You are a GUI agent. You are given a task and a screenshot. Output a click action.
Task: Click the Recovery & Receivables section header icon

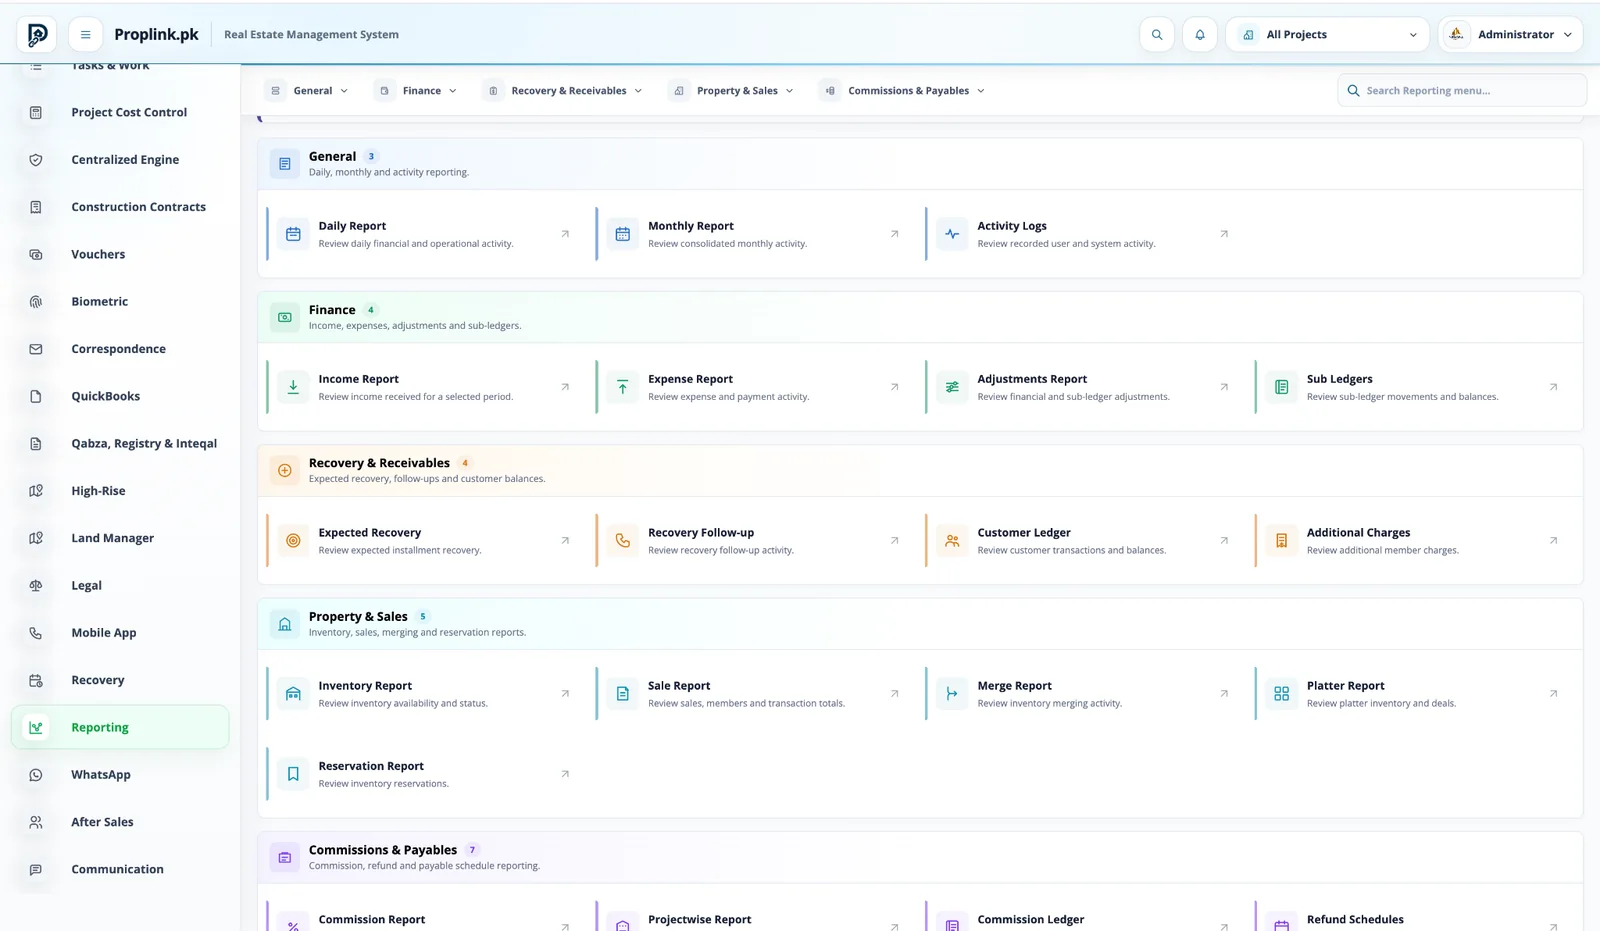pos(285,471)
